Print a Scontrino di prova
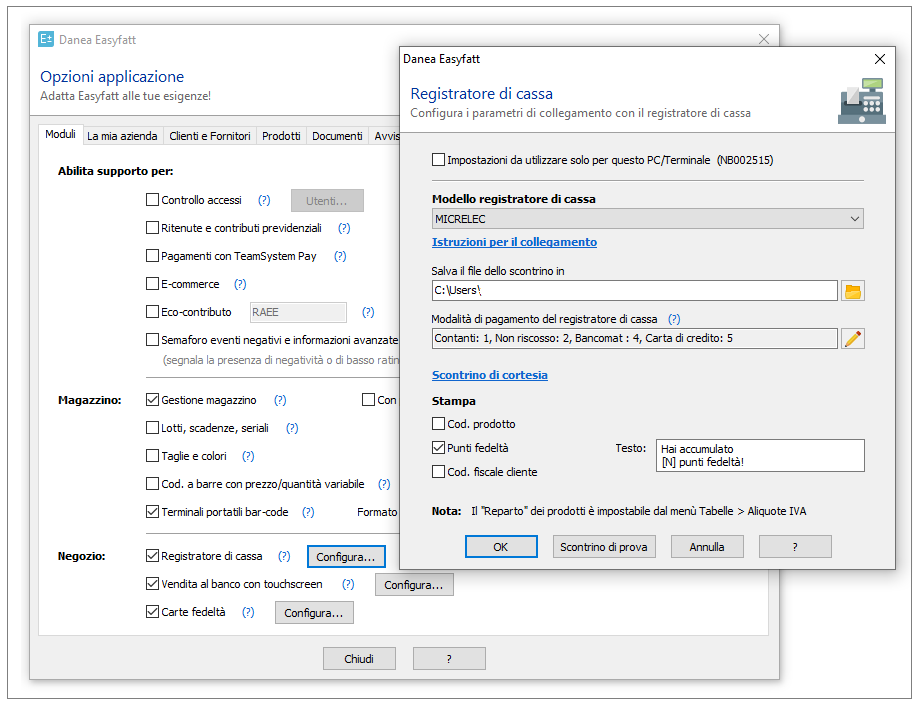The height and width of the screenshot is (710, 922). tap(604, 546)
